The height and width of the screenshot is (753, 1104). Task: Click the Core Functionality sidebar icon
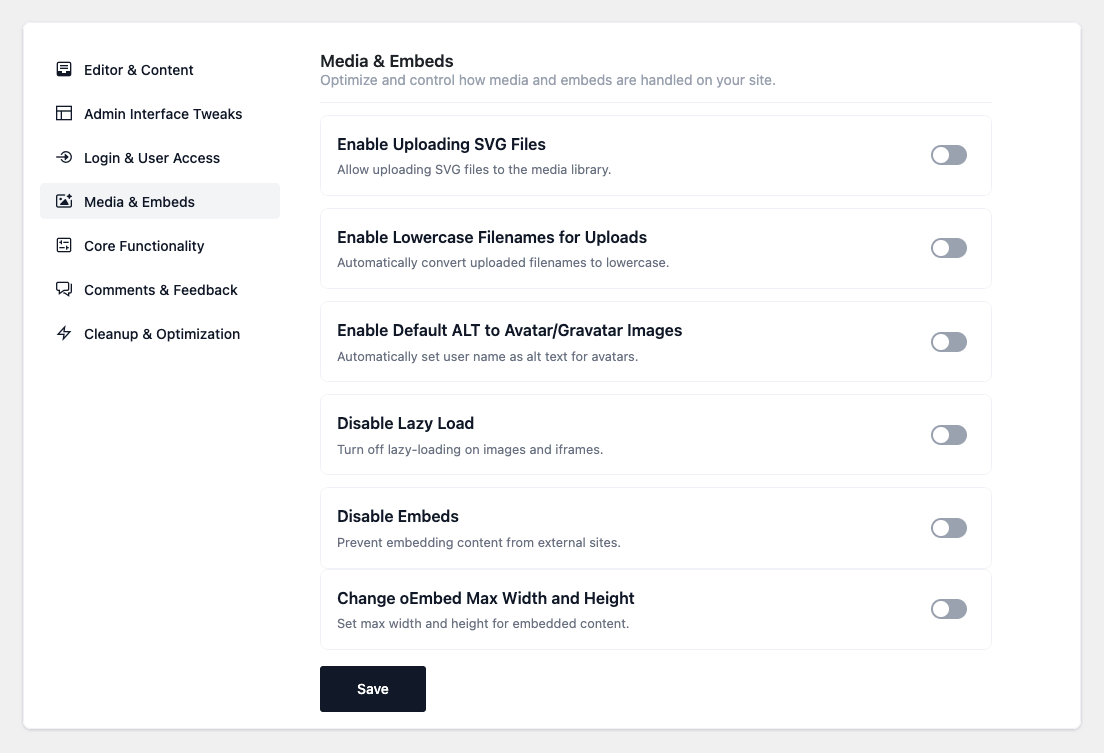coord(64,246)
